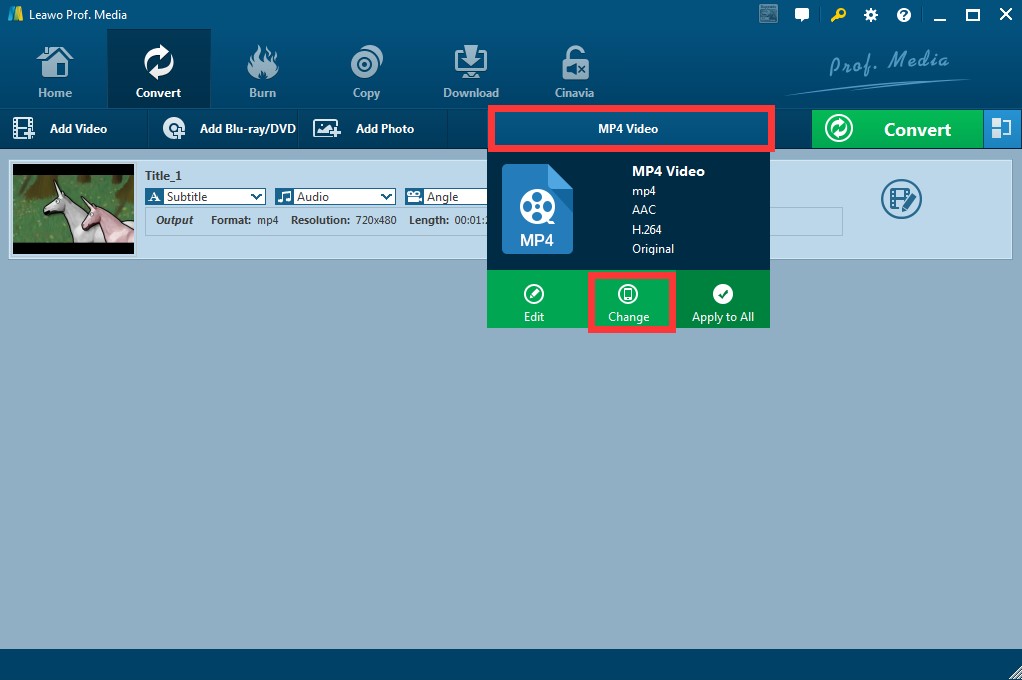Screen dimensions: 1022x680
Task: Expand the Subtitle dropdown
Action: pyautogui.click(x=205, y=197)
